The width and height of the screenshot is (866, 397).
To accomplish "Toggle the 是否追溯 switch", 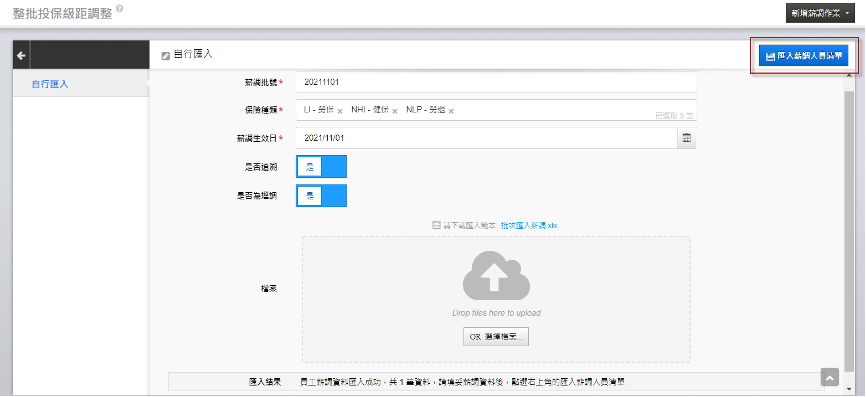I will [x=321, y=167].
